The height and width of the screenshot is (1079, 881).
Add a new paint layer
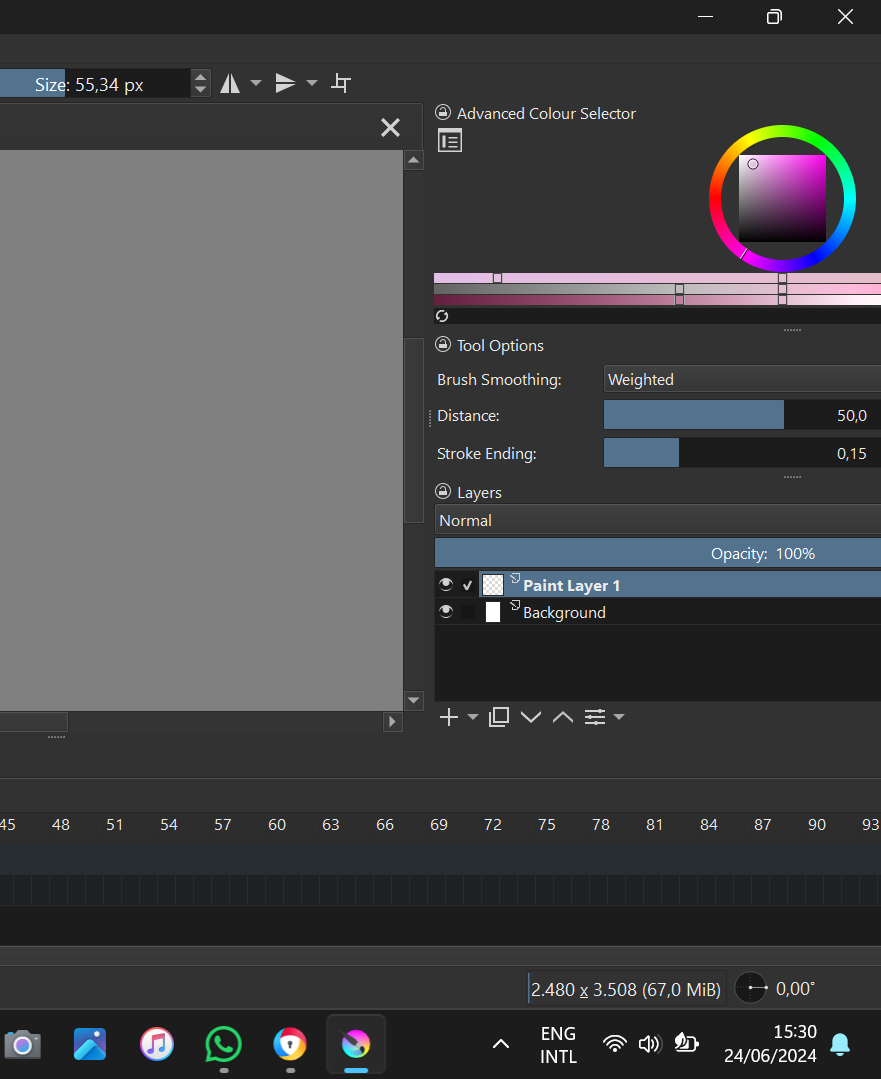449,717
